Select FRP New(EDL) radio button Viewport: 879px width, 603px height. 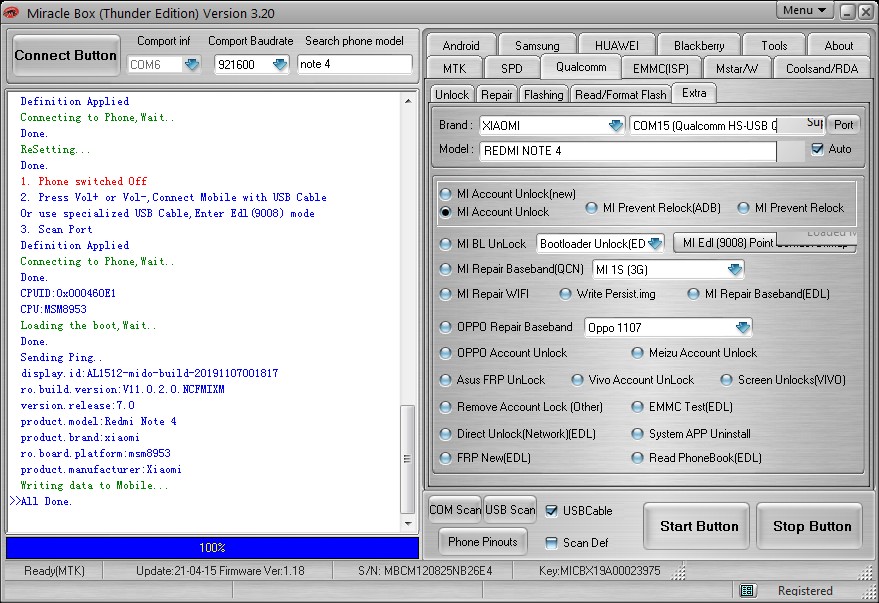tap(445, 458)
